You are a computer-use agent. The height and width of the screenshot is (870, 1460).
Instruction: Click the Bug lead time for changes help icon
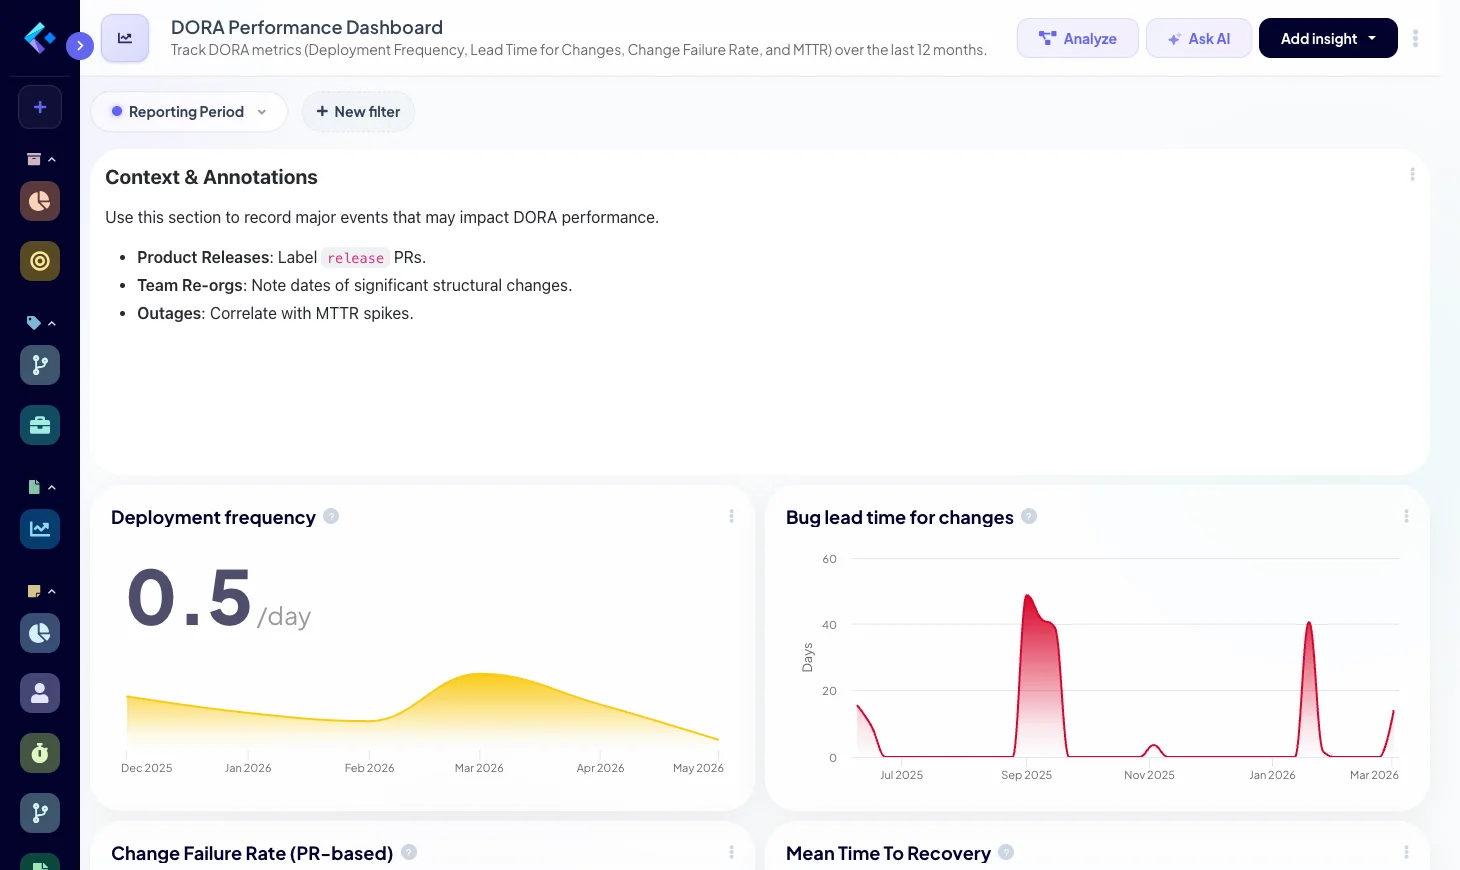(x=1029, y=516)
